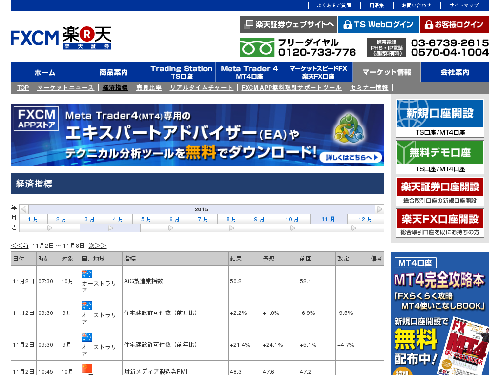The image size is (500, 375).
Task: Open Meta Trader 4 MT4口座 tab
Action: (249, 72)
